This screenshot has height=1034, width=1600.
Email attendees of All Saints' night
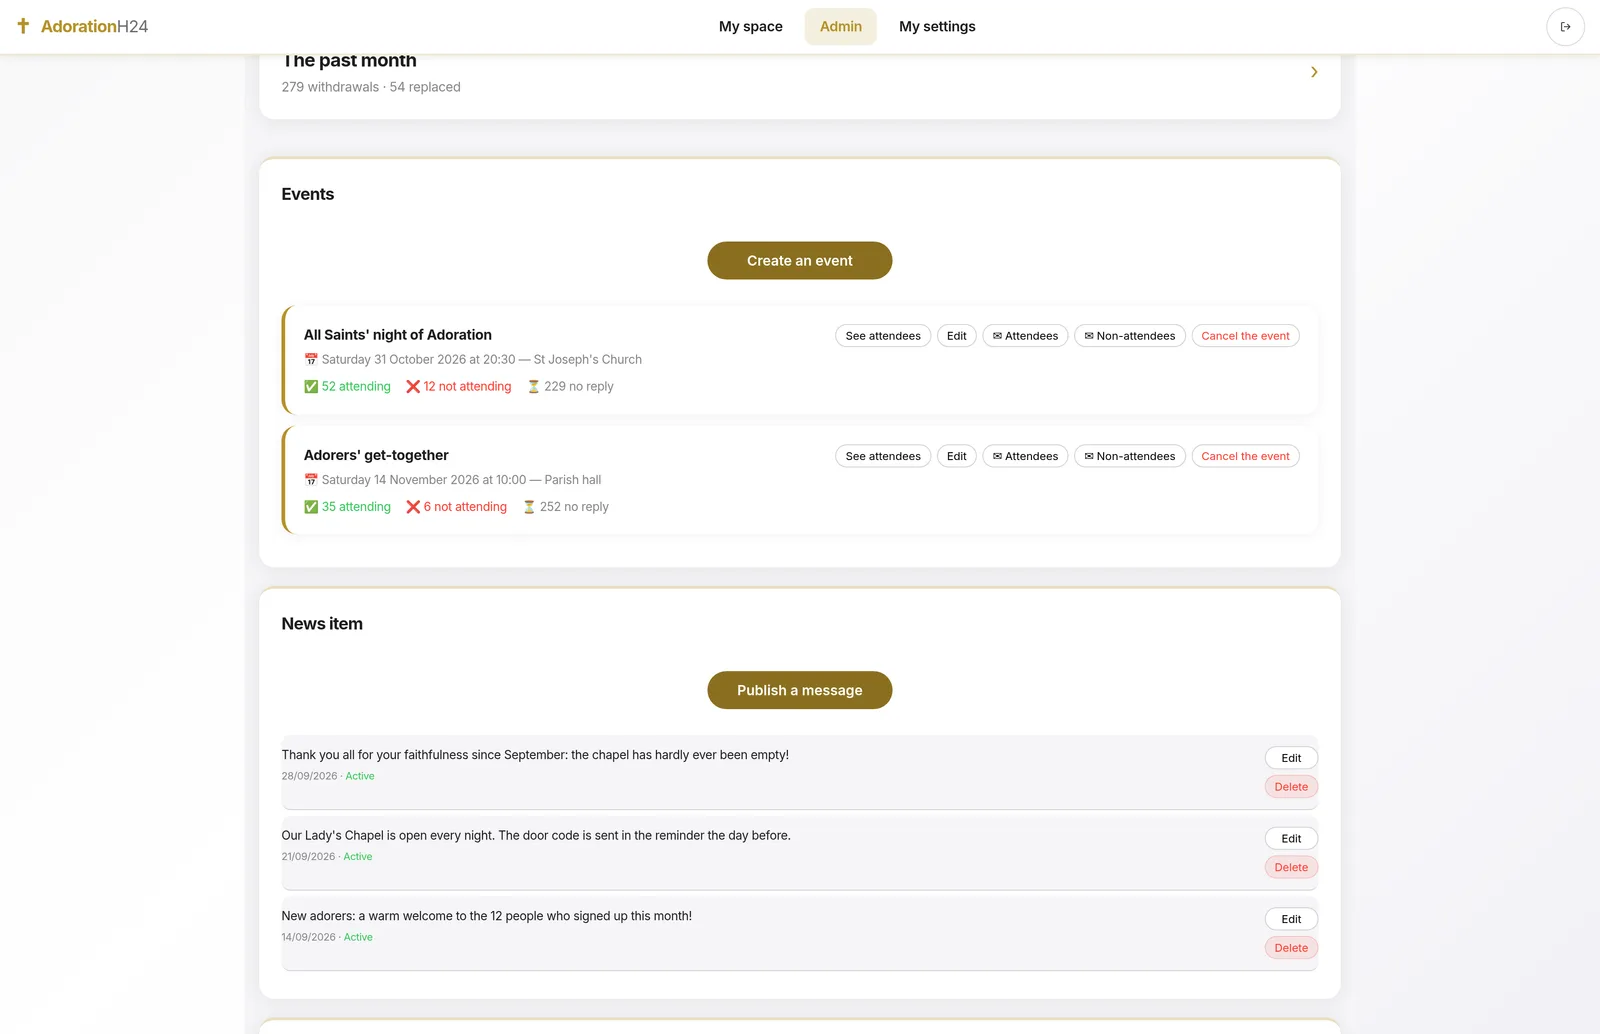tap(1025, 336)
